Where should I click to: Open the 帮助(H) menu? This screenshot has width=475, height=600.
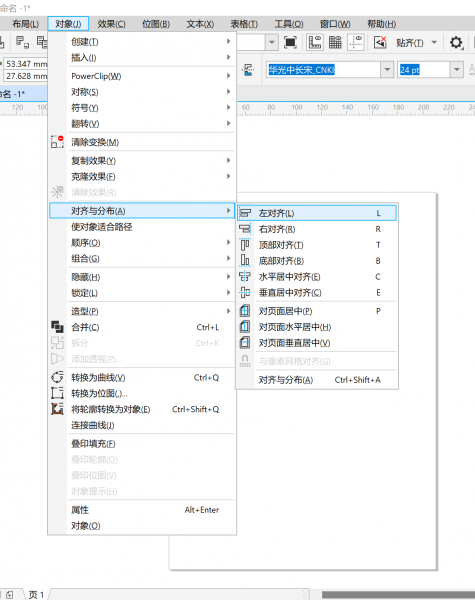tap(382, 24)
